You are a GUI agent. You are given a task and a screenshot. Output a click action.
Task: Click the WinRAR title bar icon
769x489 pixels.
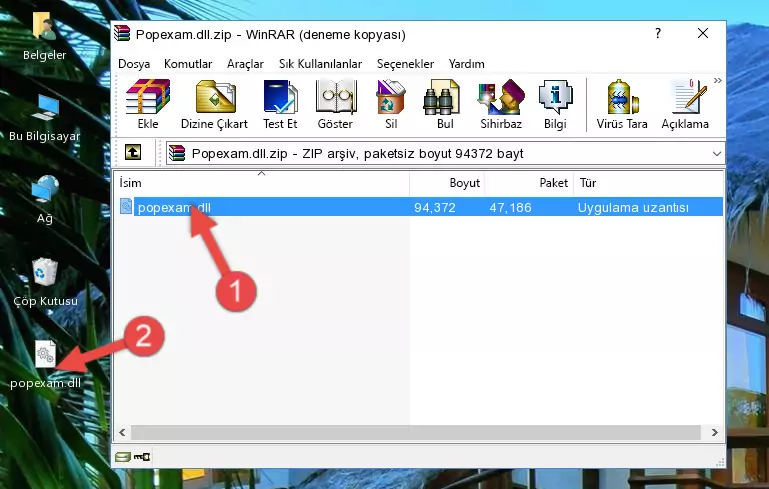coord(122,33)
